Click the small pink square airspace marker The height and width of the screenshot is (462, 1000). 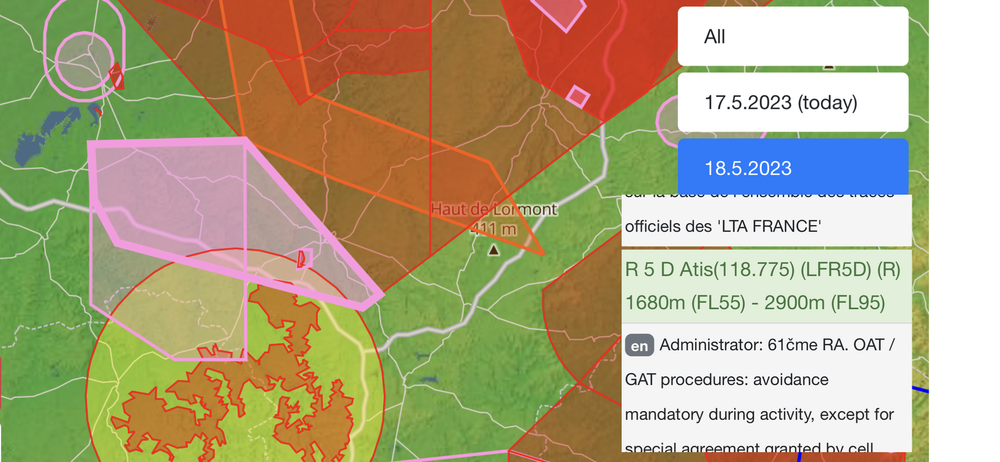click(578, 96)
